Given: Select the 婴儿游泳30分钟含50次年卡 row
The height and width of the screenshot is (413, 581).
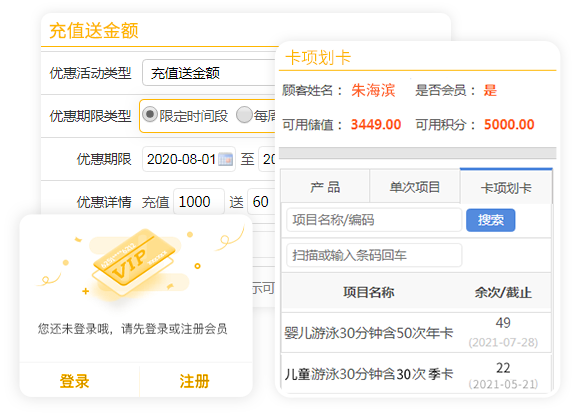Looking at the screenshot, I should [x=416, y=332].
